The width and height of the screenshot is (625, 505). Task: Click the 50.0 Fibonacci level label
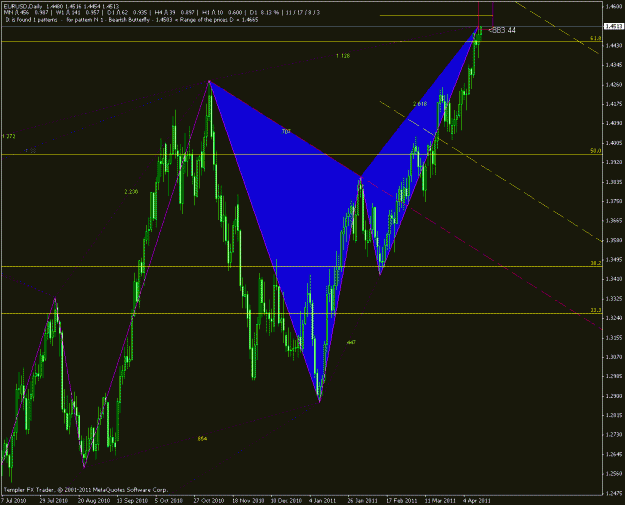pyautogui.click(x=596, y=151)
